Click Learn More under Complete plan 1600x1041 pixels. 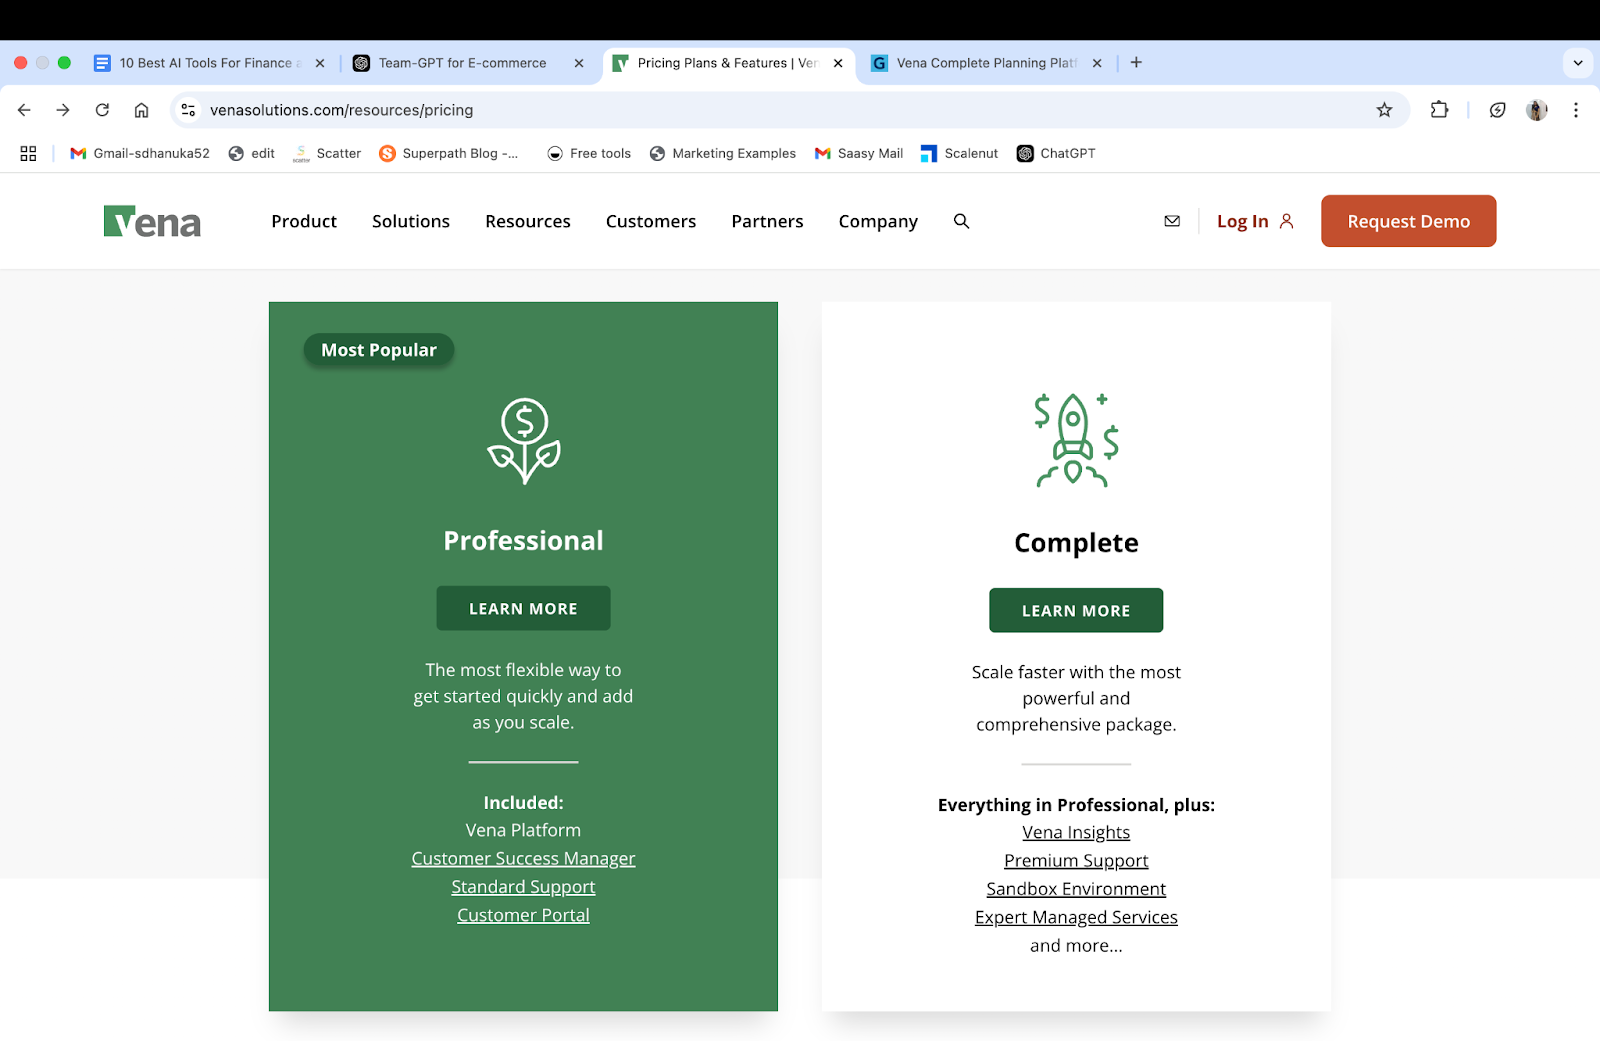coord(1076,610)
